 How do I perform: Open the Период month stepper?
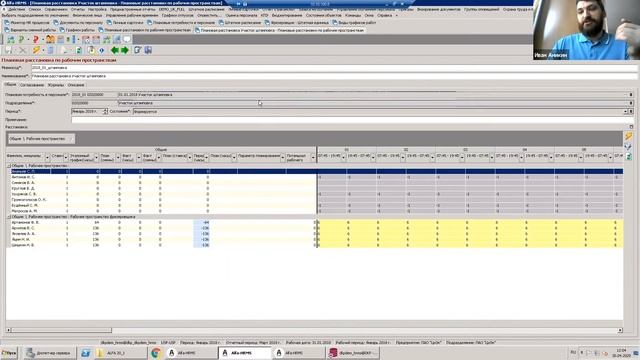[x=105, y=111]
